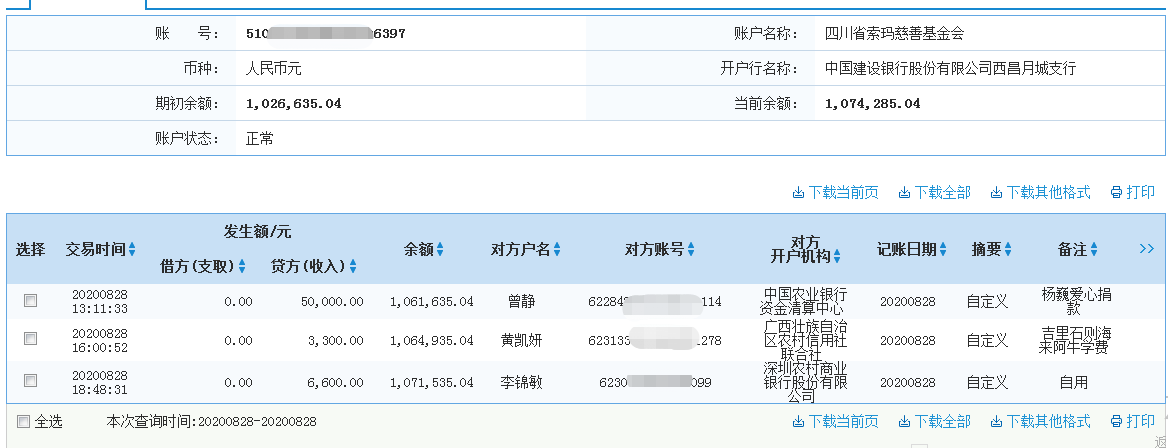Expand more columns with >> arrow
Viewport: 1168px width, 448px height.
(x=1147, y=249)
